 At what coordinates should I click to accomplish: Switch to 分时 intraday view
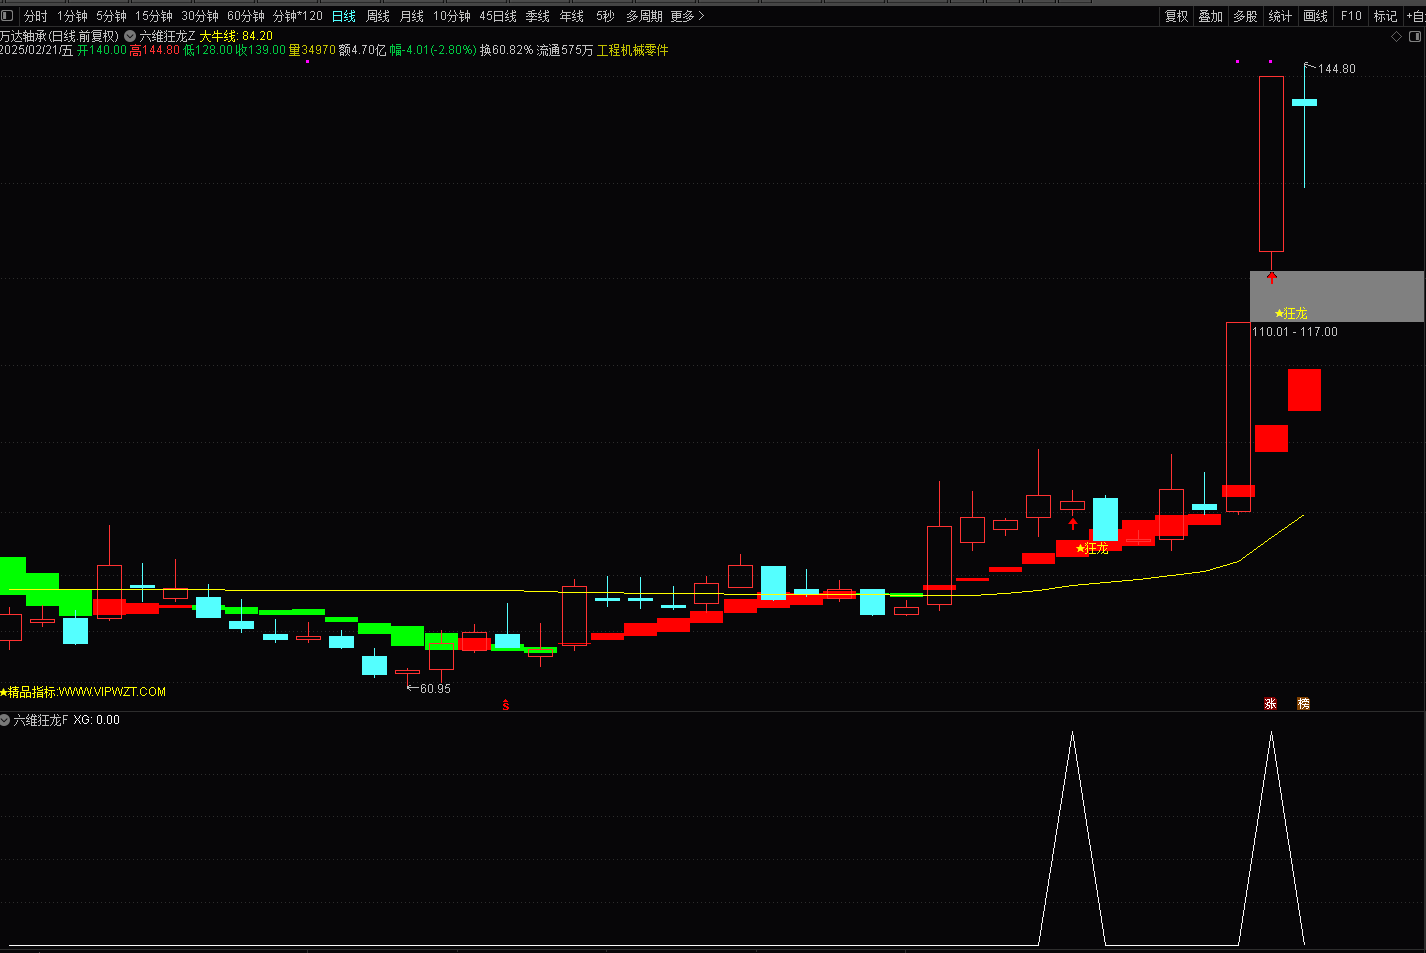(x=36, y=16)
